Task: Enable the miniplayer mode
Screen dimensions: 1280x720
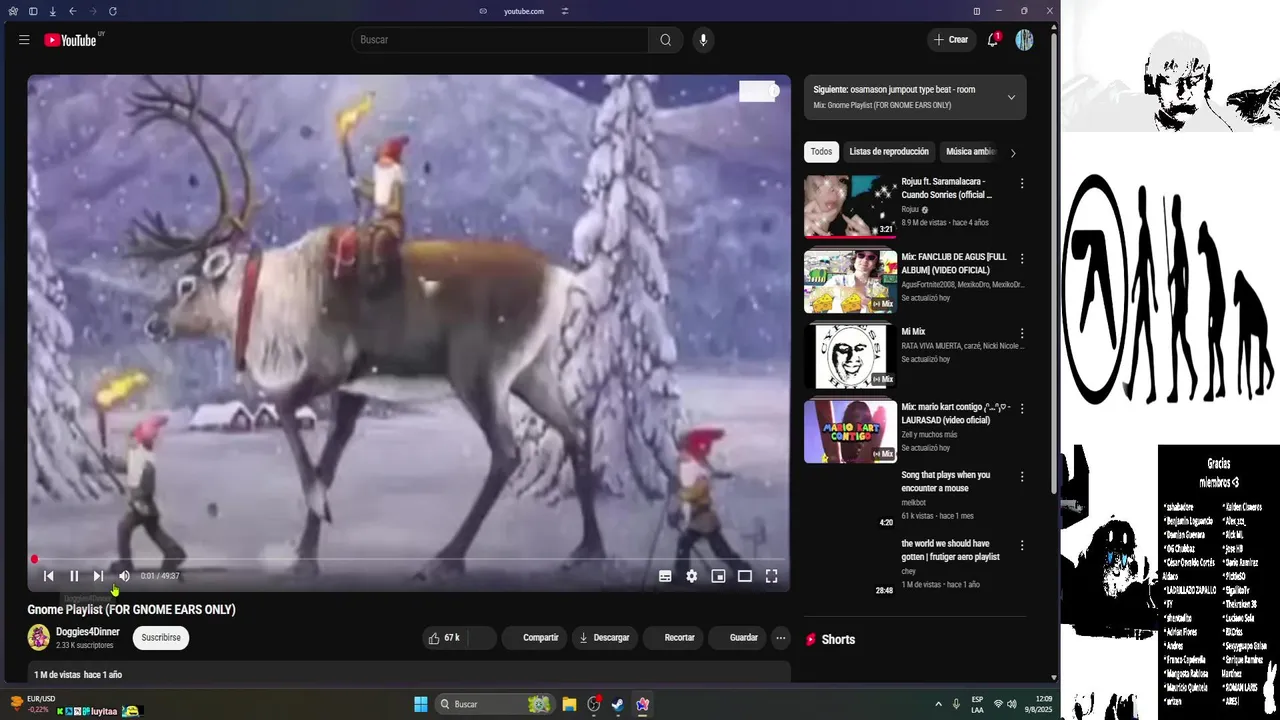Action: [718, 576]
